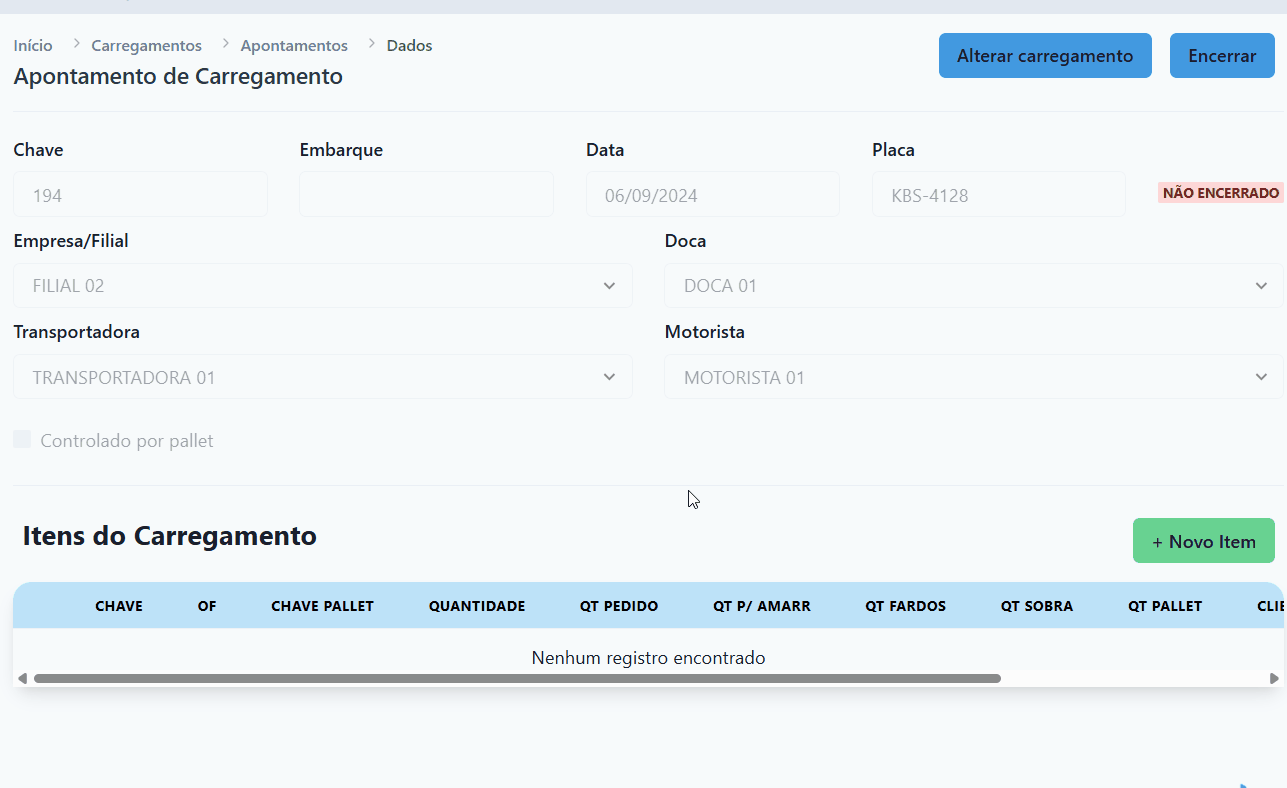
Task: Sort by the QUANTIDADE column header
Action: tap(477, 606)
